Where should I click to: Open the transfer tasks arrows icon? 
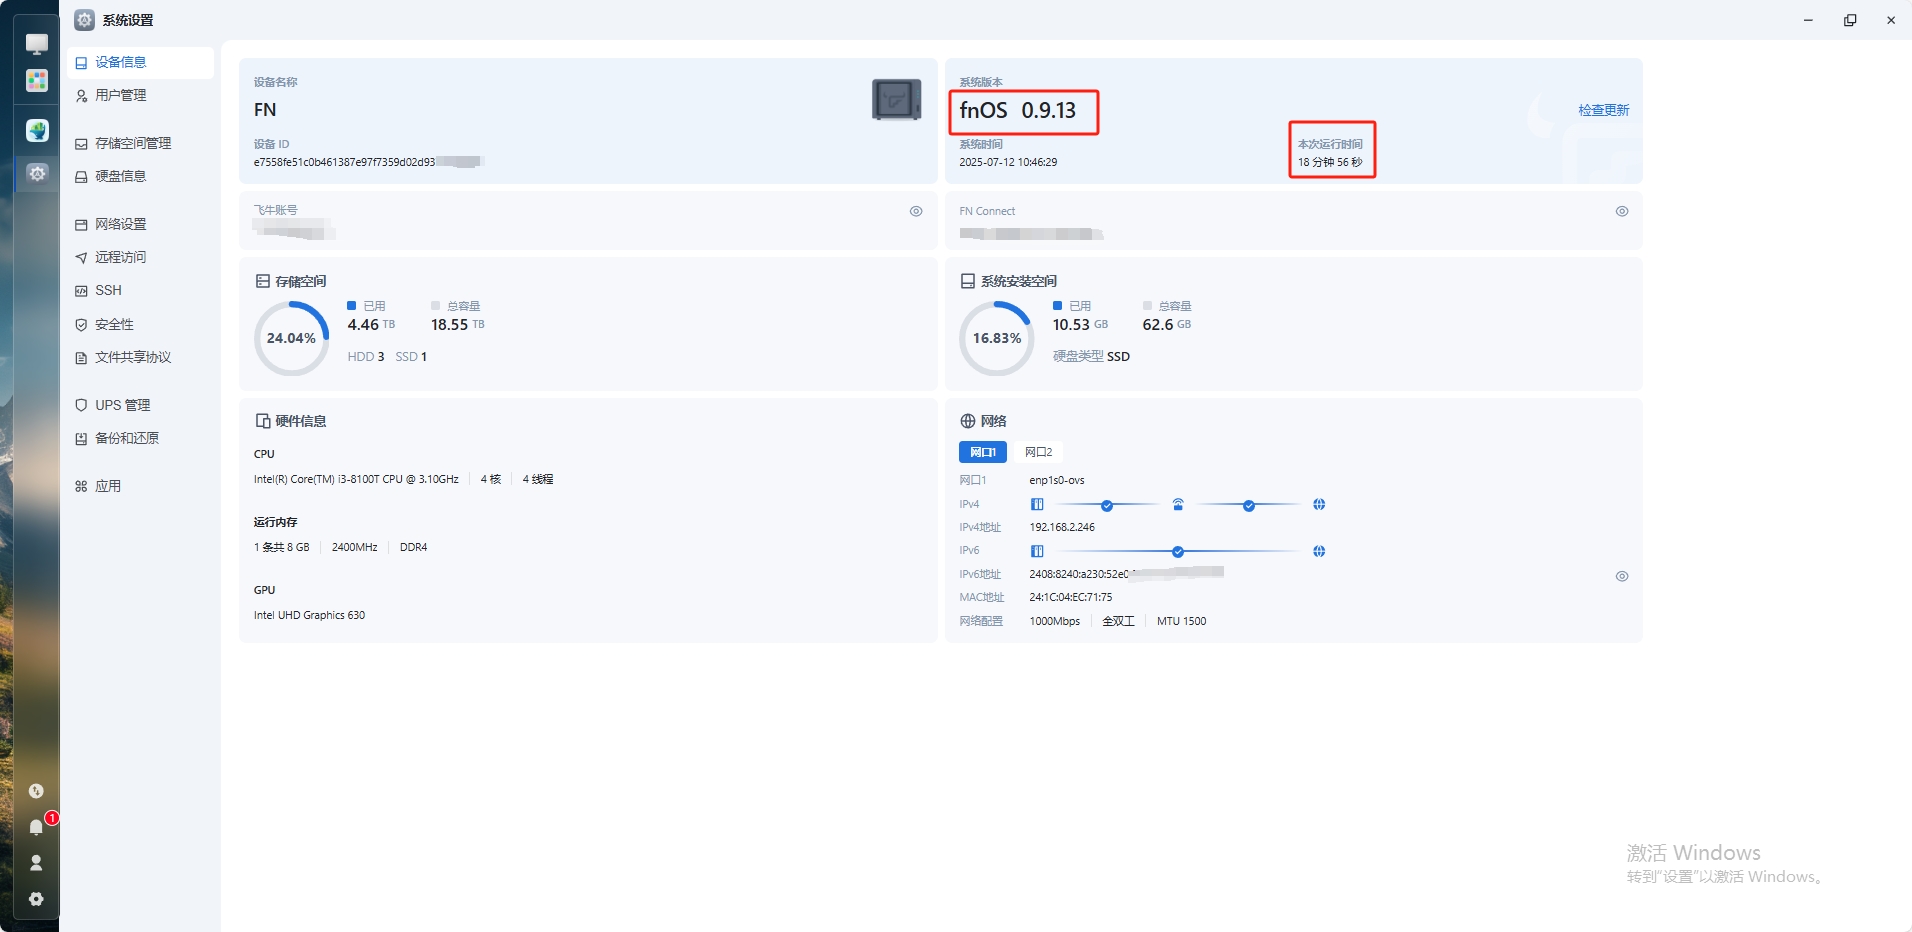click(x=36, y=791)
